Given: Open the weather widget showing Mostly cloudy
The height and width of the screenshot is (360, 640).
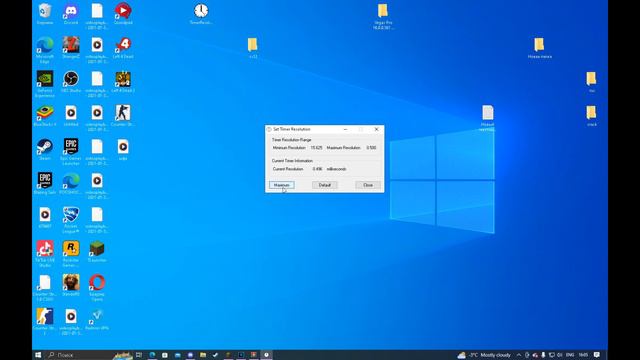Looking at the screenshot, I should [x=484, y=355].
